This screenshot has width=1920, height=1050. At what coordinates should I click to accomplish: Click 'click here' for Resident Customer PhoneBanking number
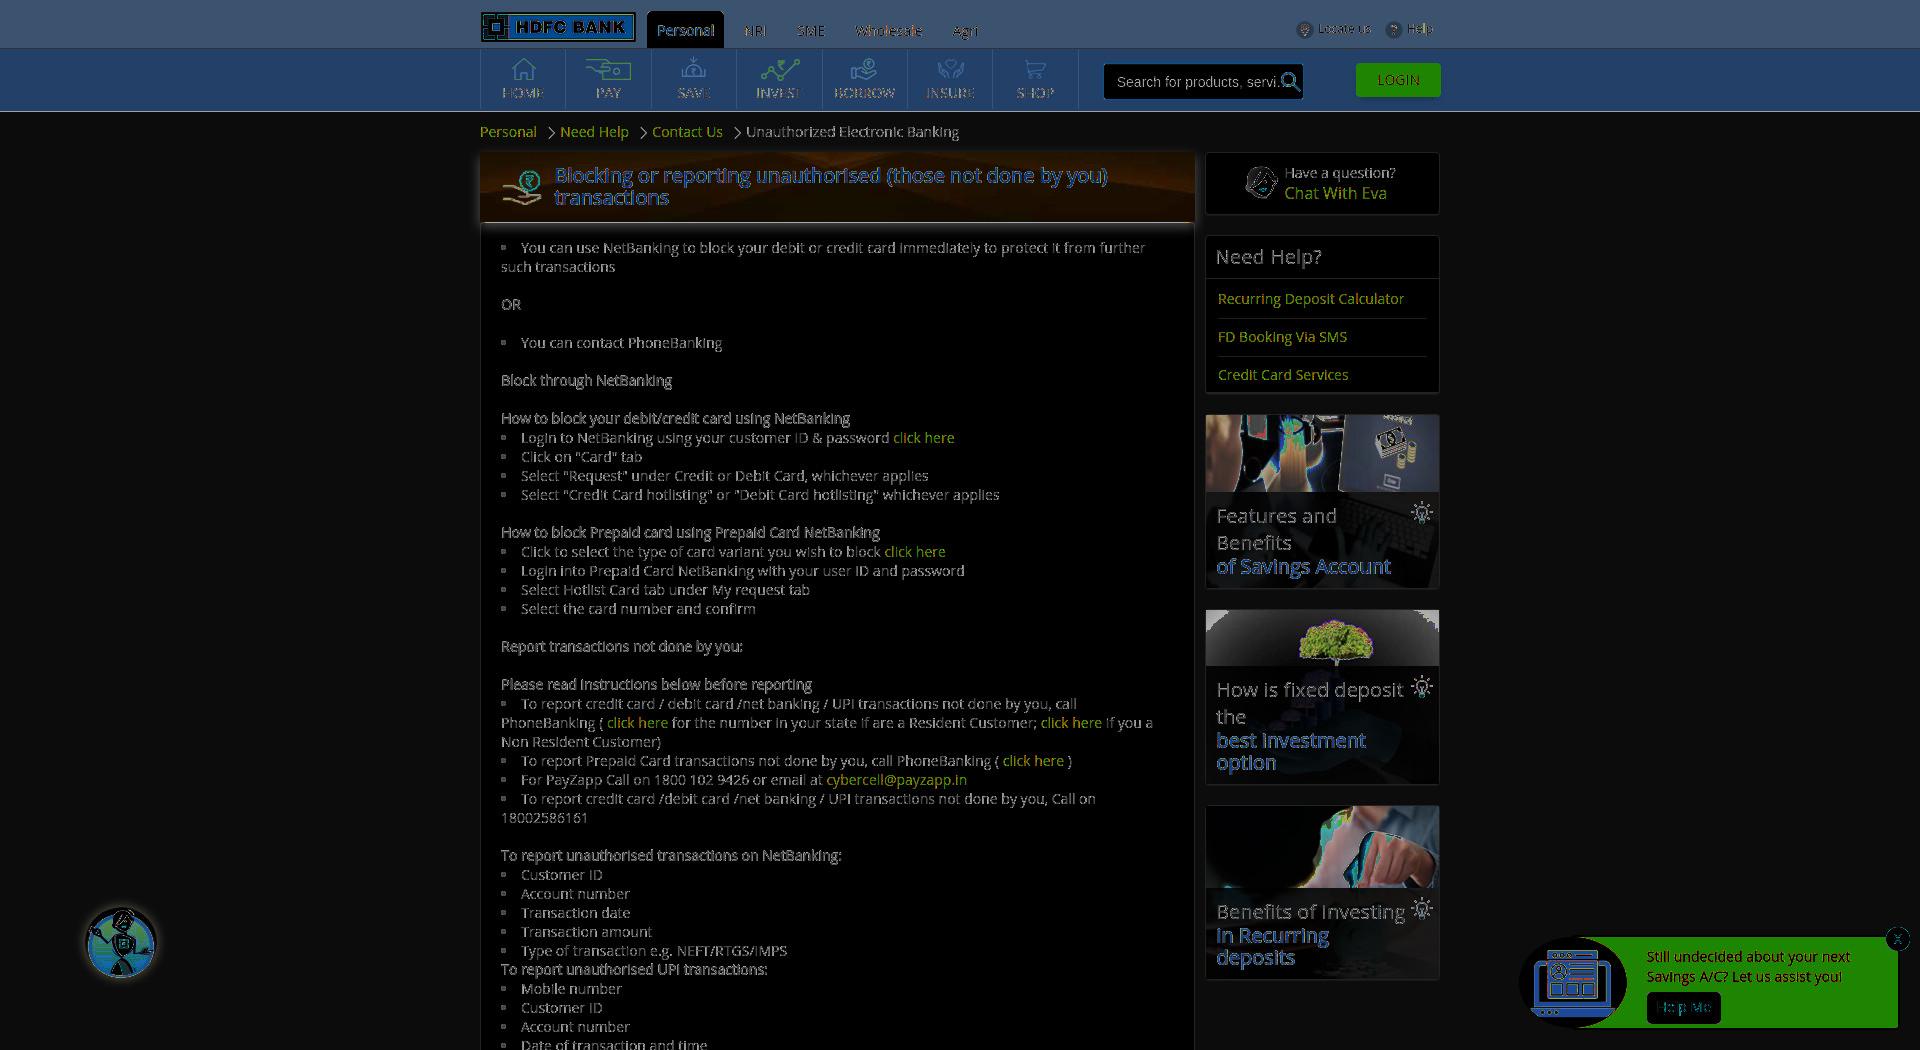(637, 723)
